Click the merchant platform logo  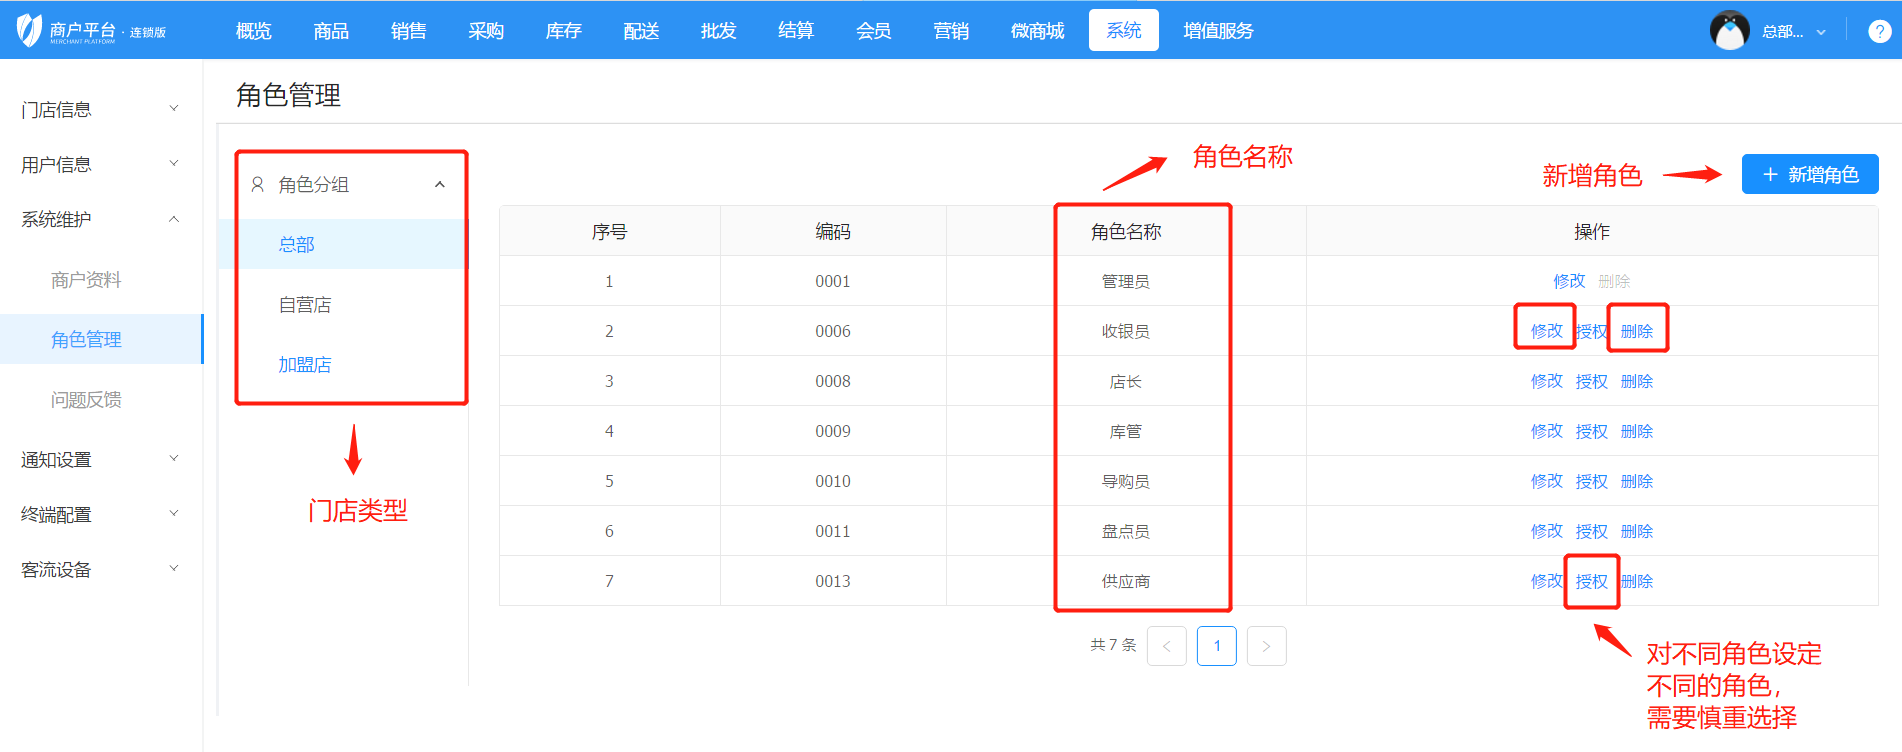[x=91, y=31]
